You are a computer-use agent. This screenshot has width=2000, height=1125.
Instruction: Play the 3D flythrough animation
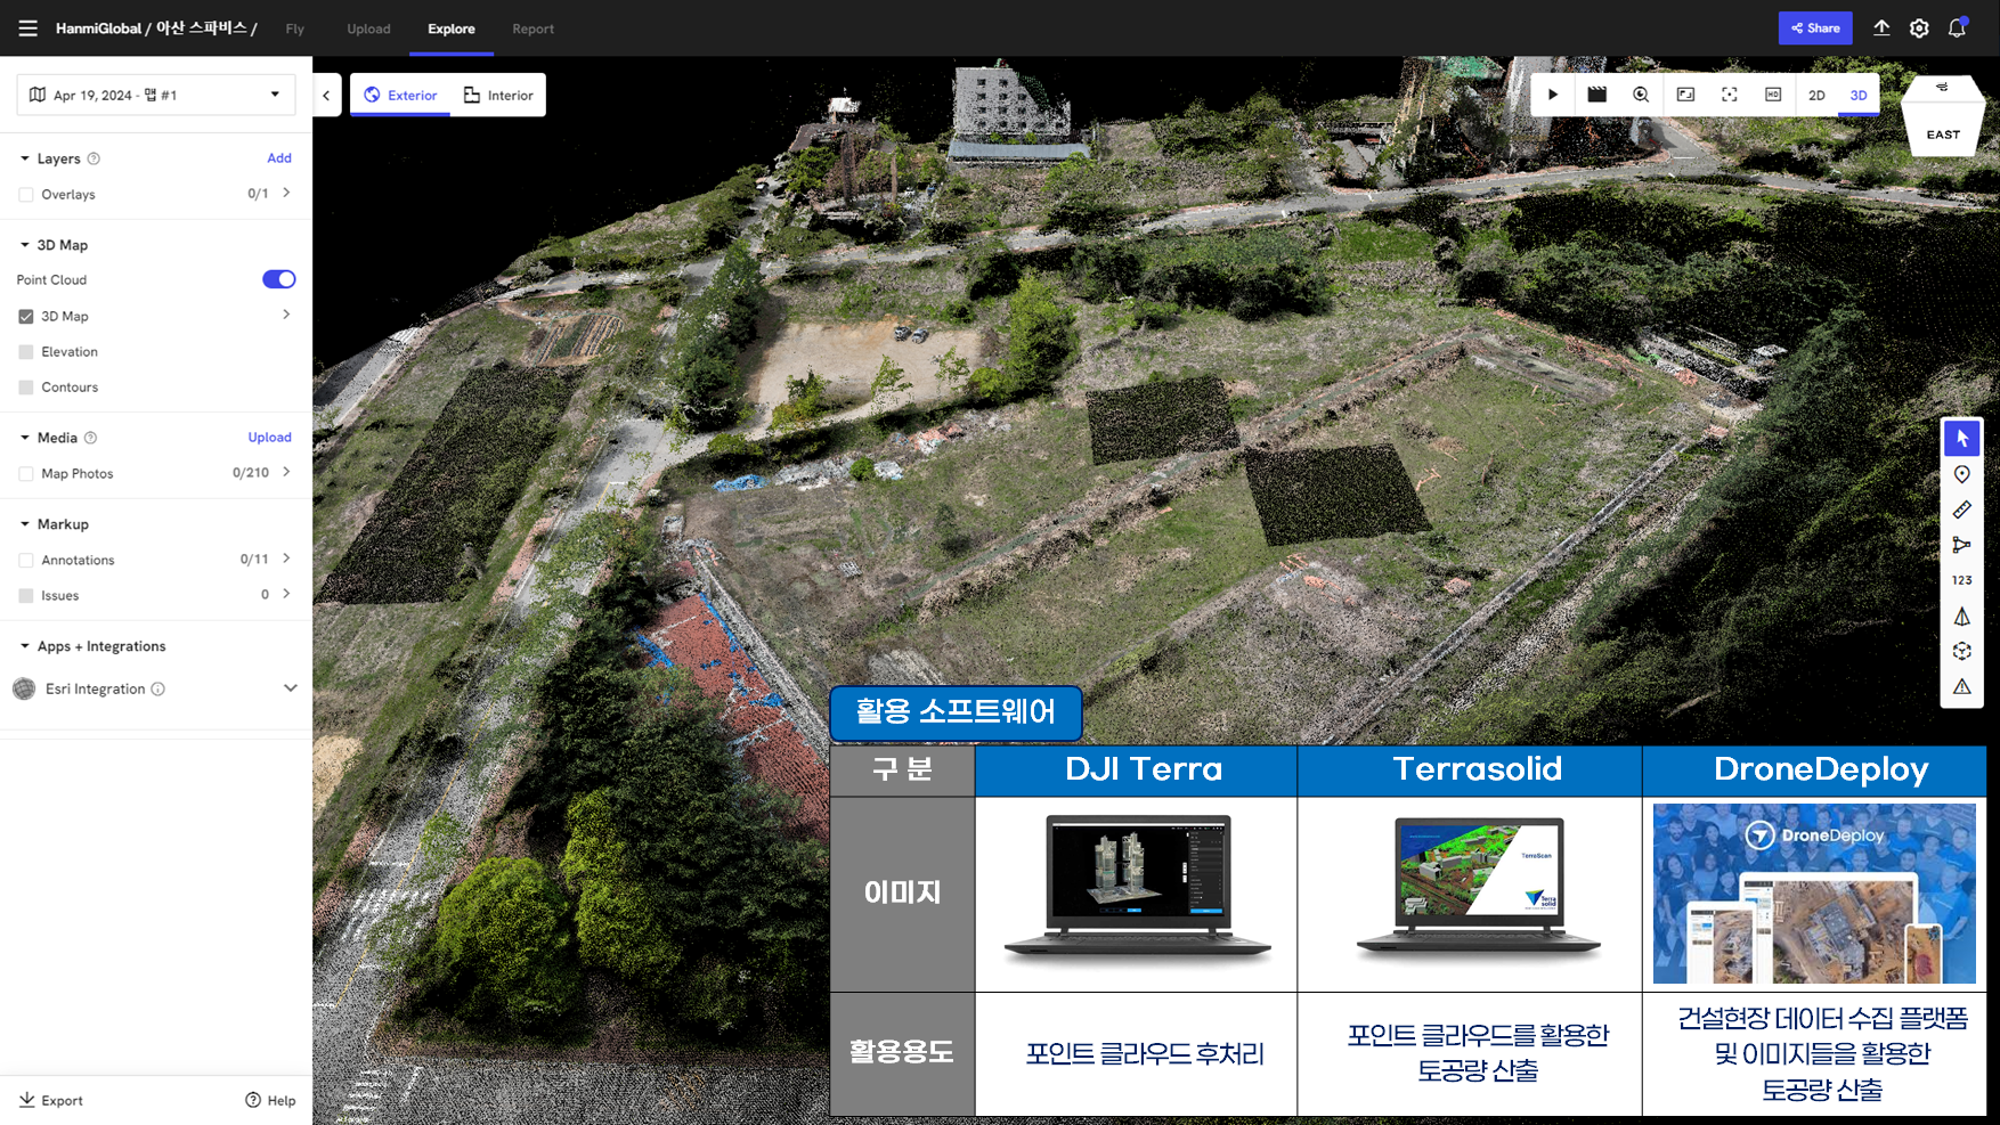(1553, 95)
